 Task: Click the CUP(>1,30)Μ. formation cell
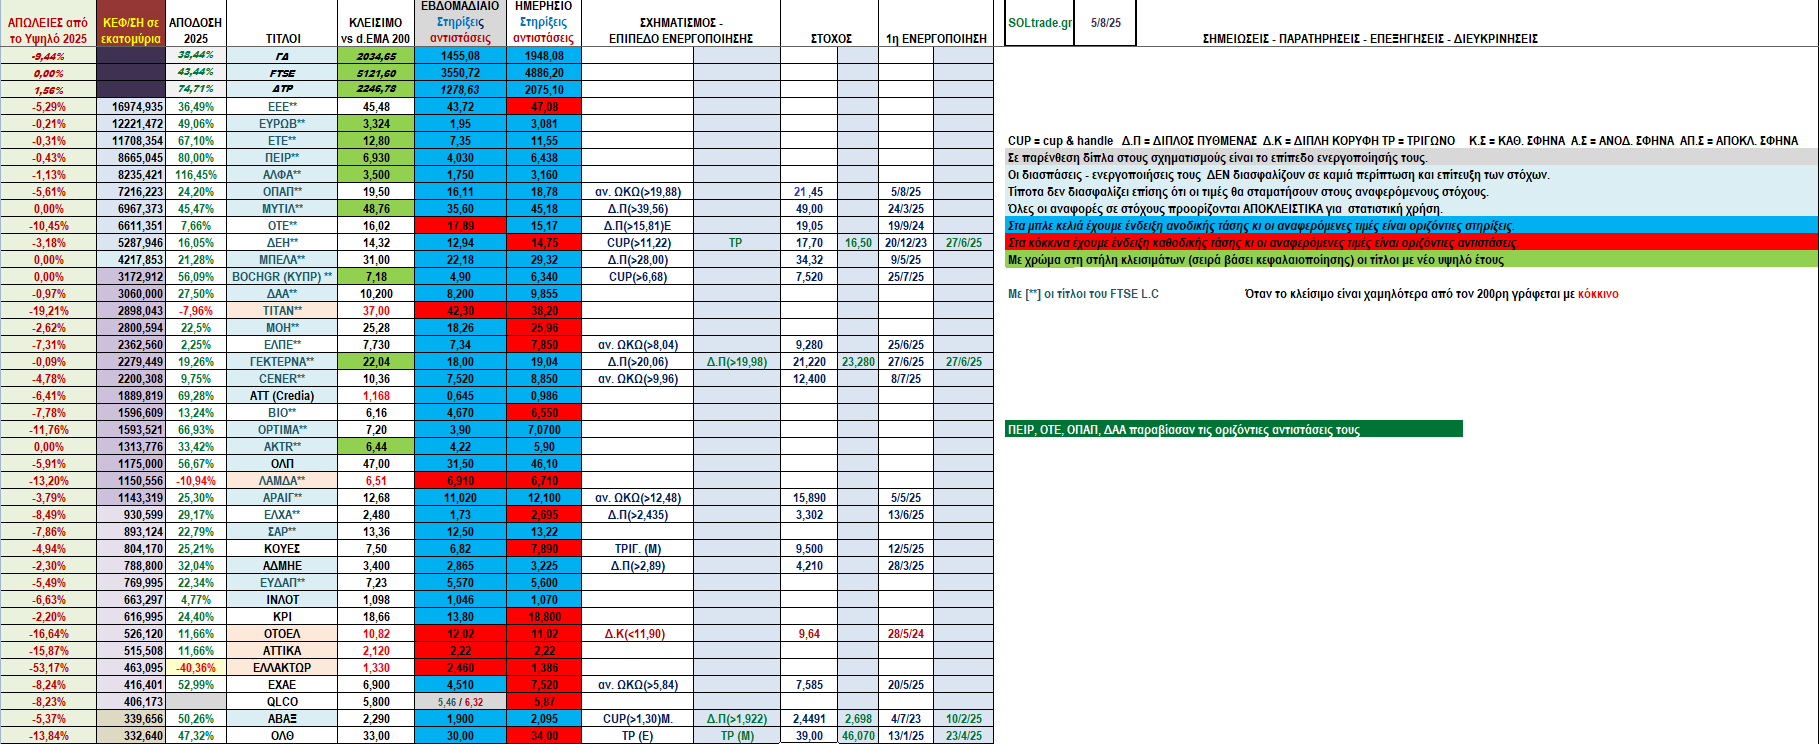coord(637,719)
